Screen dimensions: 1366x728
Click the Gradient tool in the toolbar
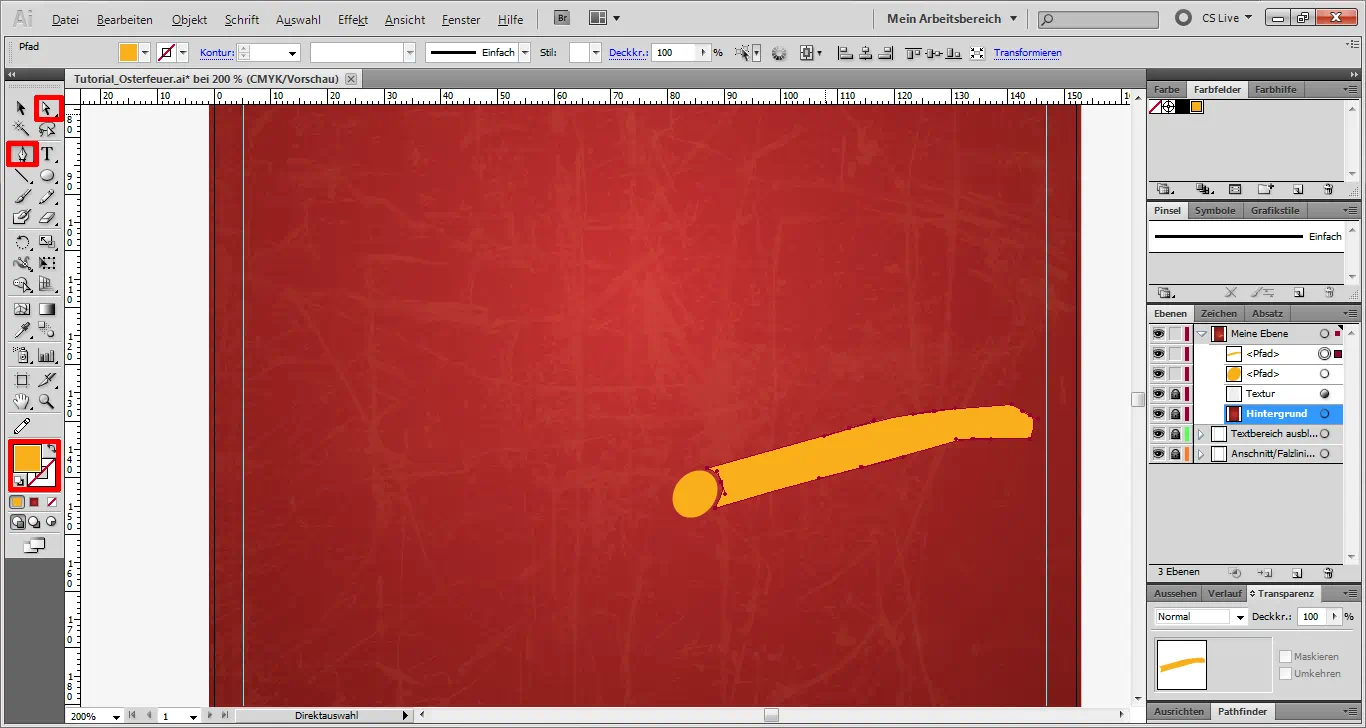pos(48,308)
